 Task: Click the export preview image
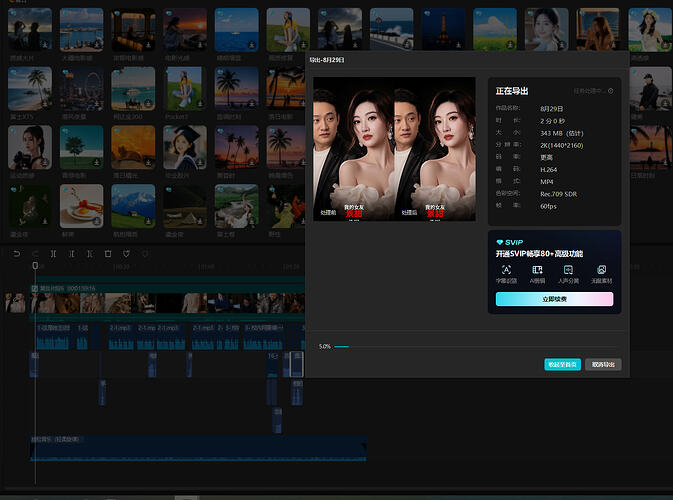pos(394,149)
